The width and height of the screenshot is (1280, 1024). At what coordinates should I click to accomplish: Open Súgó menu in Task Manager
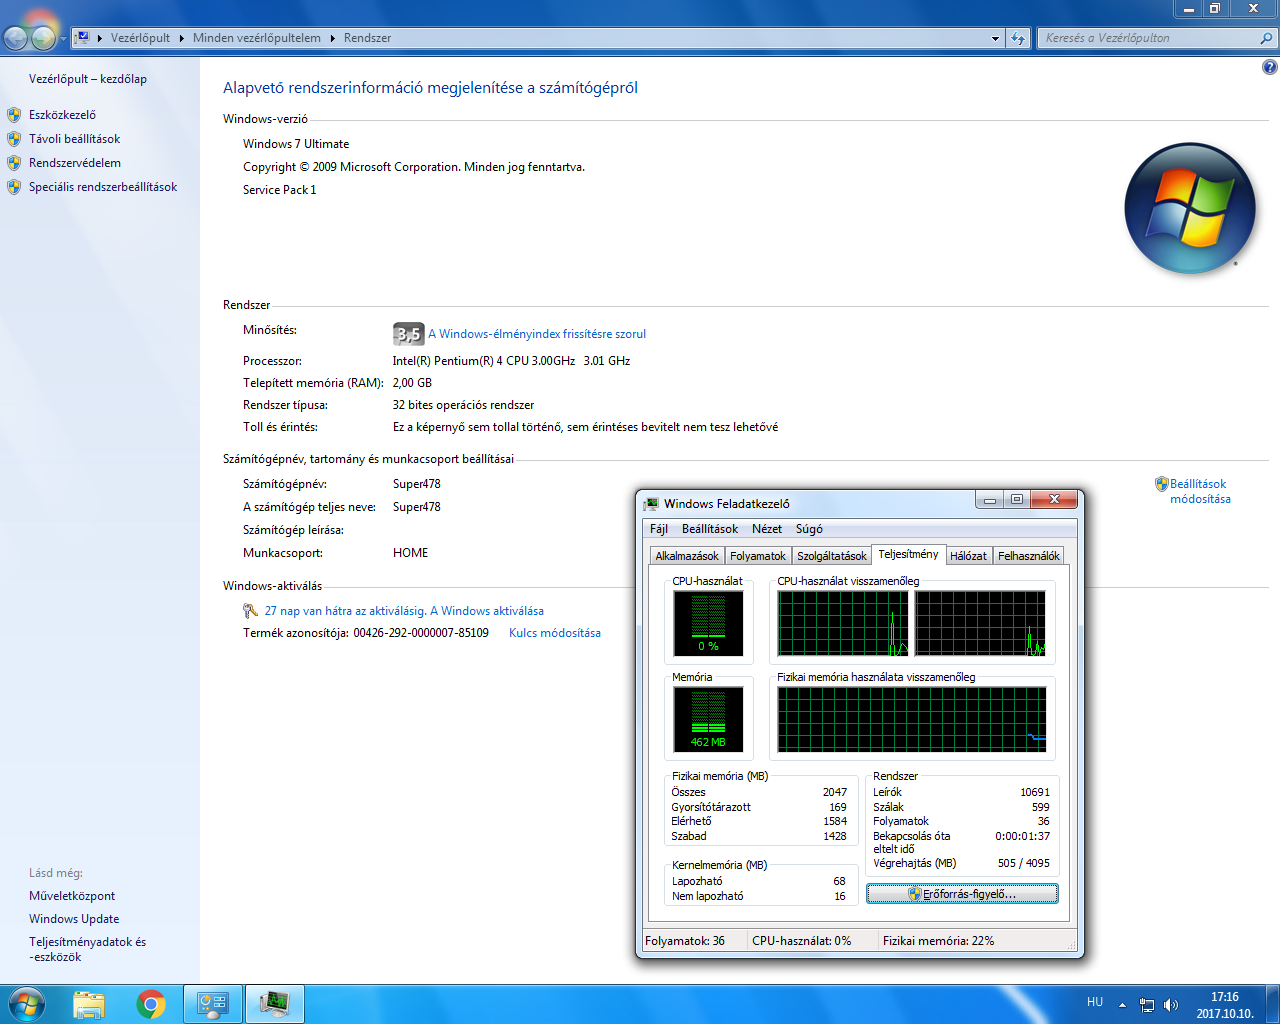pyautogui.click(x=809, y=529)
